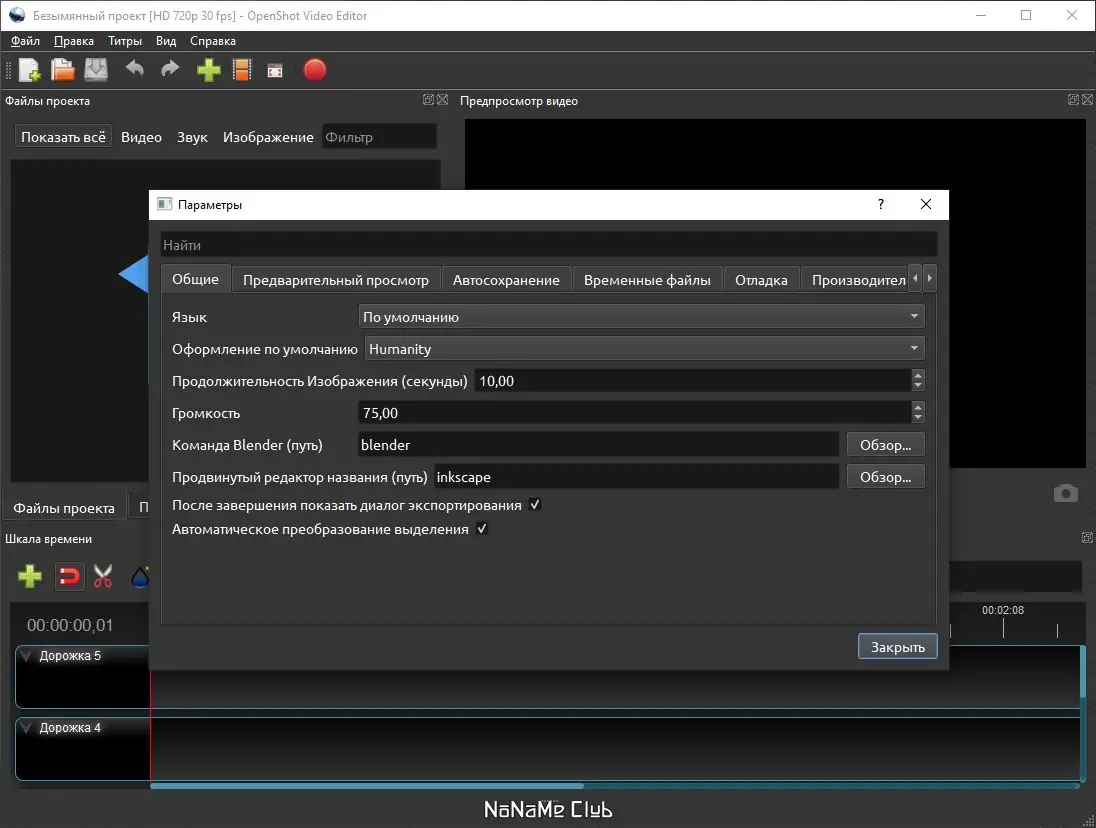Open the Язык dropdown

click(x=641, y=317)
